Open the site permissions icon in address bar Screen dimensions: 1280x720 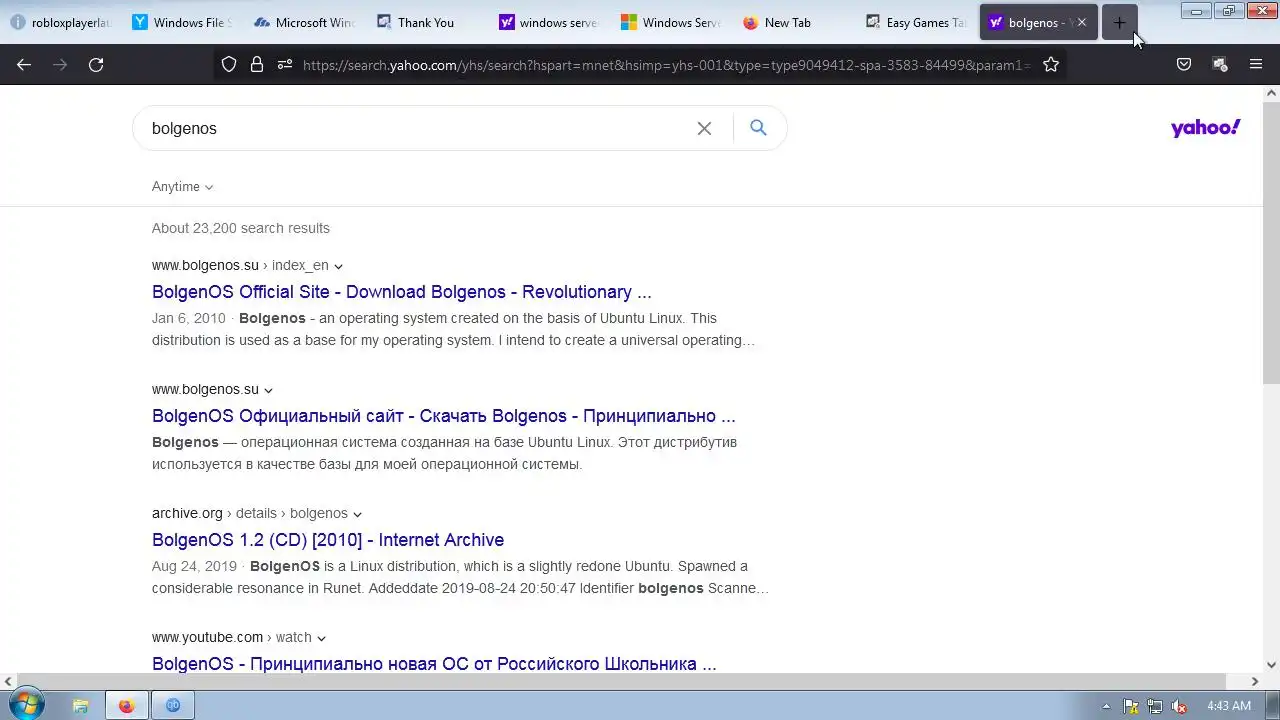285,64
